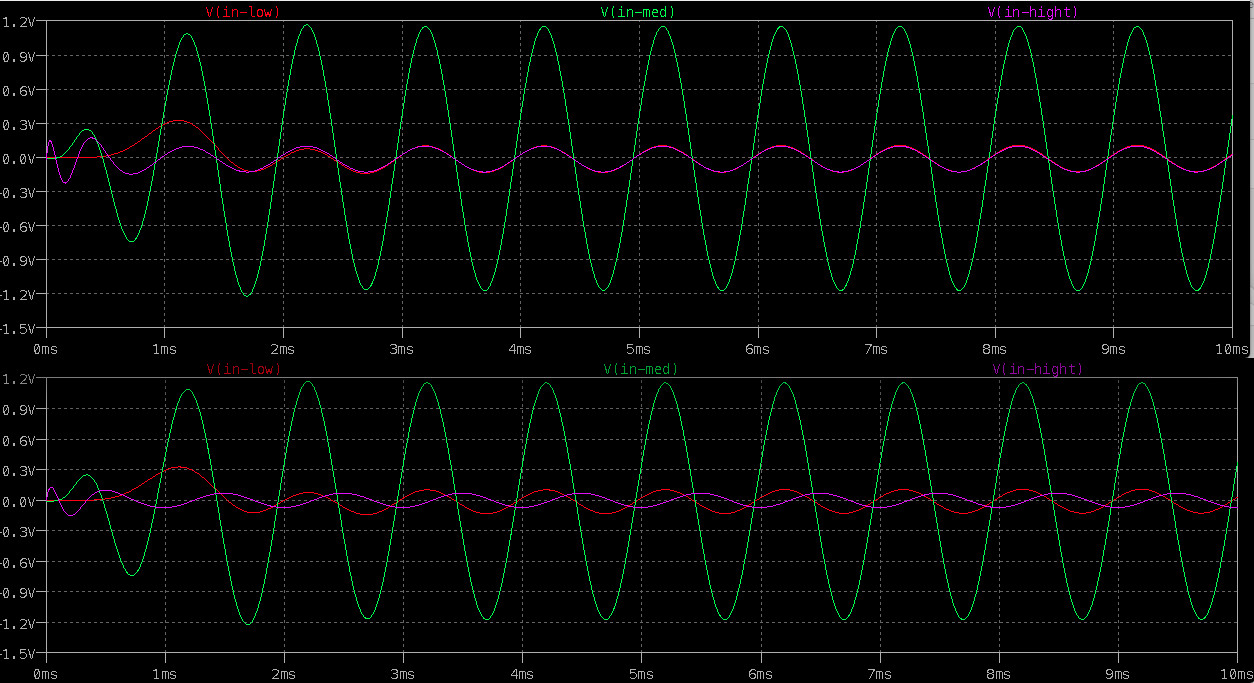The width and height of the screenshot is (1254, 683).
Task: Click 5ms tick on lower pane's time axis
Action: pyautogui.click(x=642, y=676)
